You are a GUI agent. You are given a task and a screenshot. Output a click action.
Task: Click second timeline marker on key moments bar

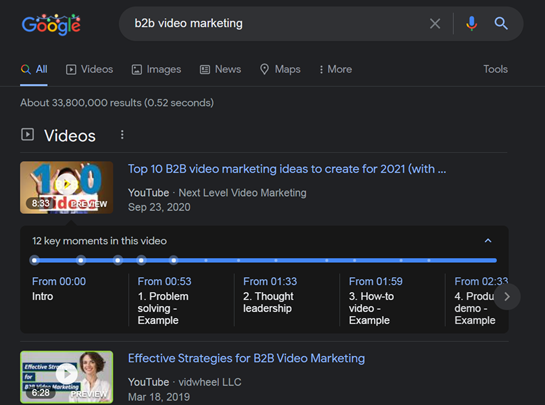[x=81, y=260]
